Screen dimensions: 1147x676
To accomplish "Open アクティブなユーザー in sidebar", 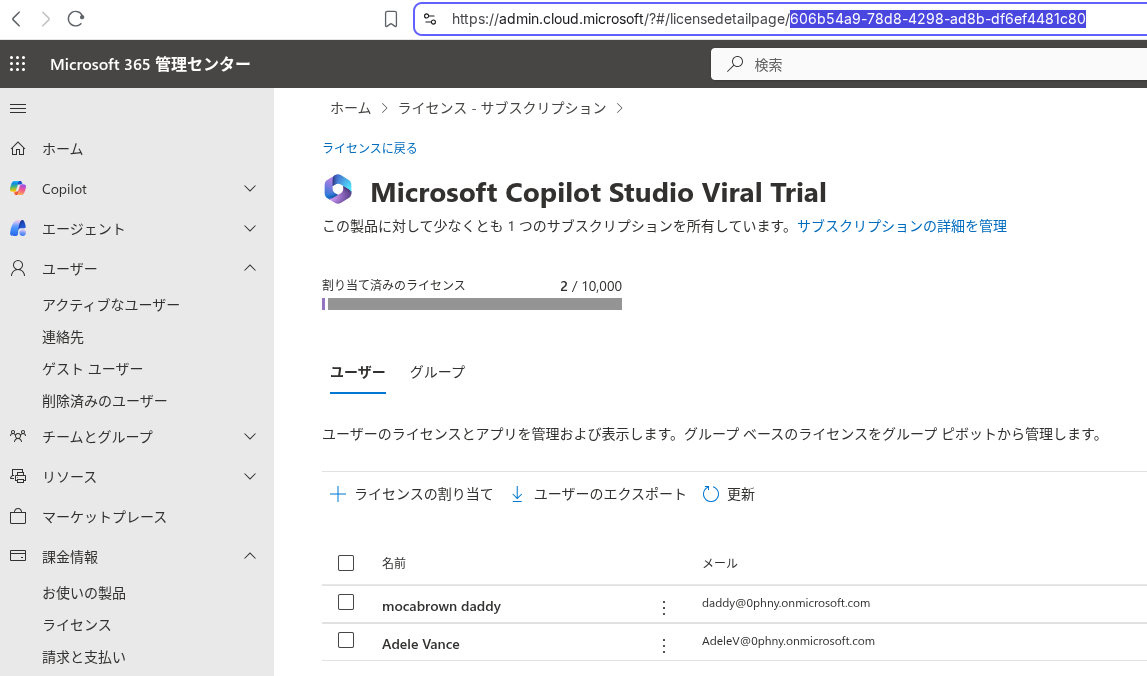I will click(x=111, y=304).
